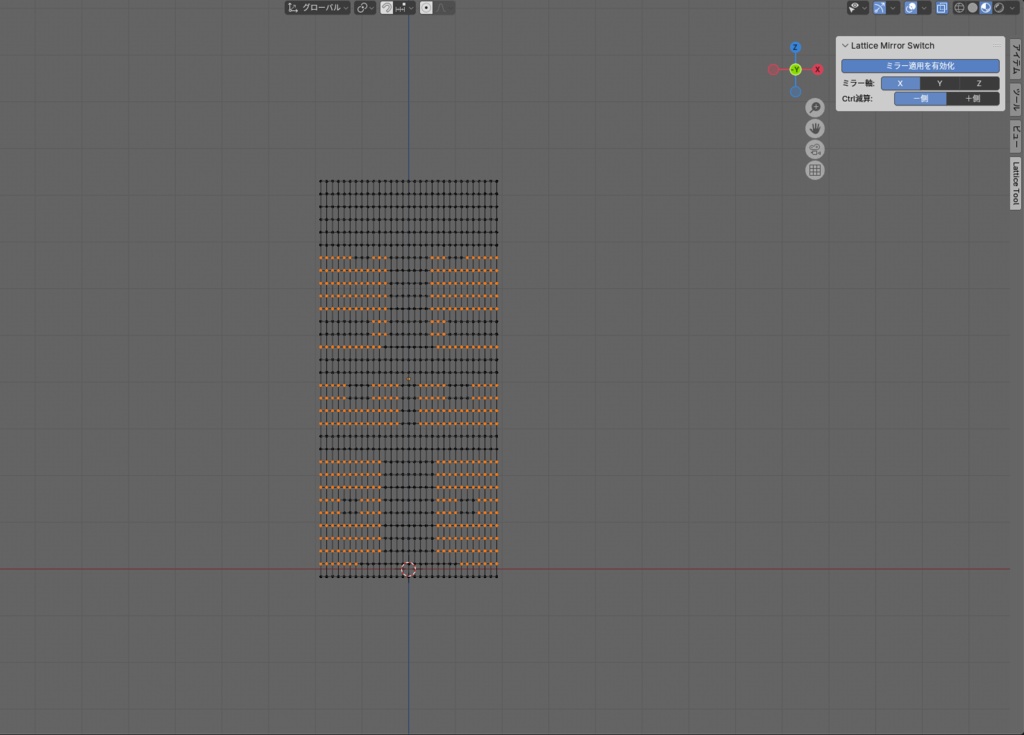Click the panel drag grip dots

click(996, 46)
